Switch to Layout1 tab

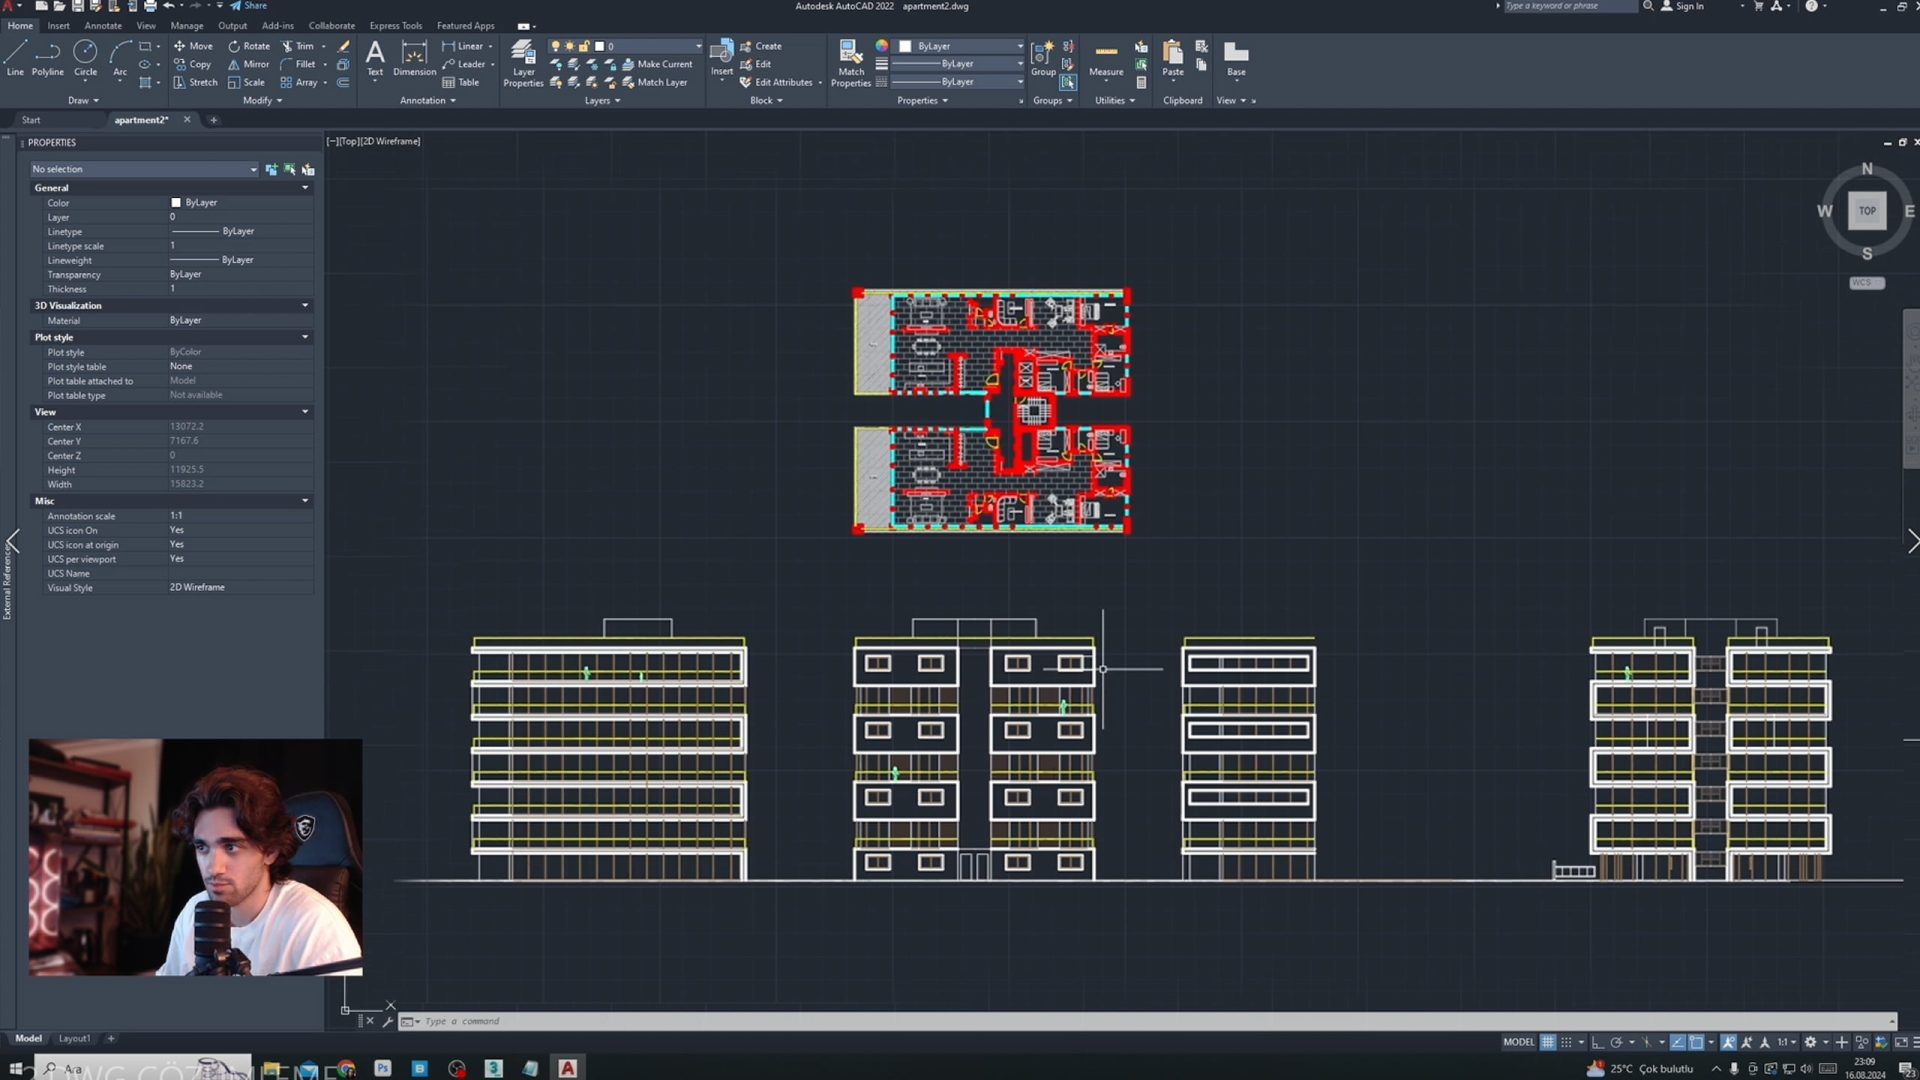74,1038
